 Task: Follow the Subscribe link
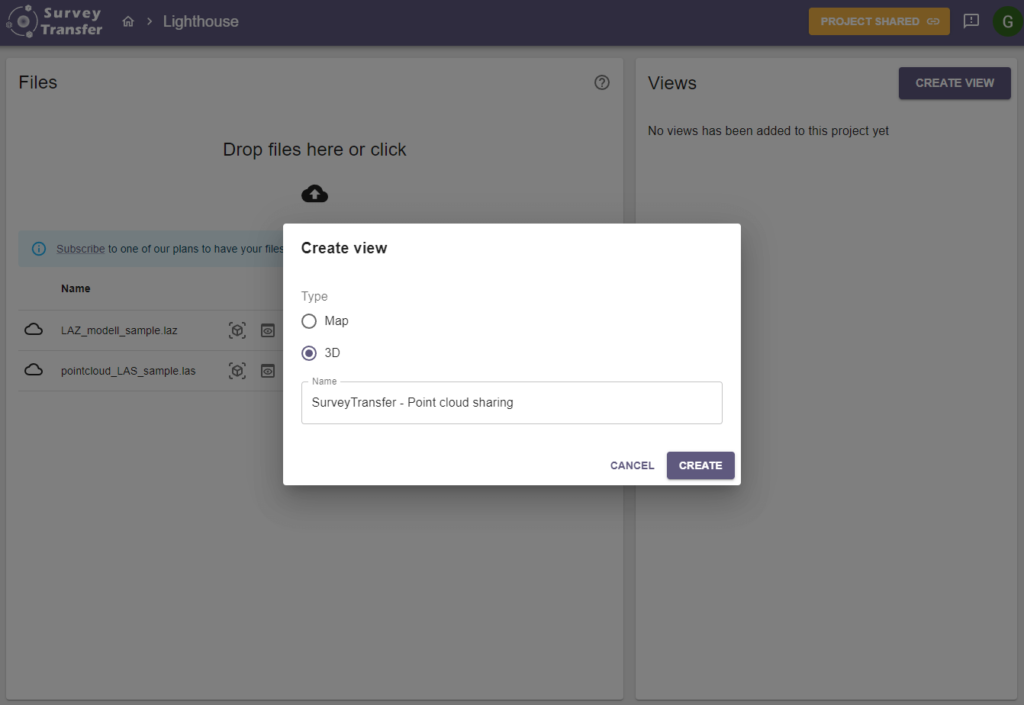[80, 249]
